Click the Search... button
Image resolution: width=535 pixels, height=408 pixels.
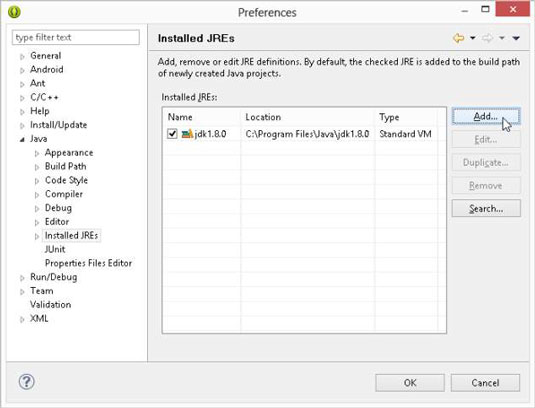point(486,208)
